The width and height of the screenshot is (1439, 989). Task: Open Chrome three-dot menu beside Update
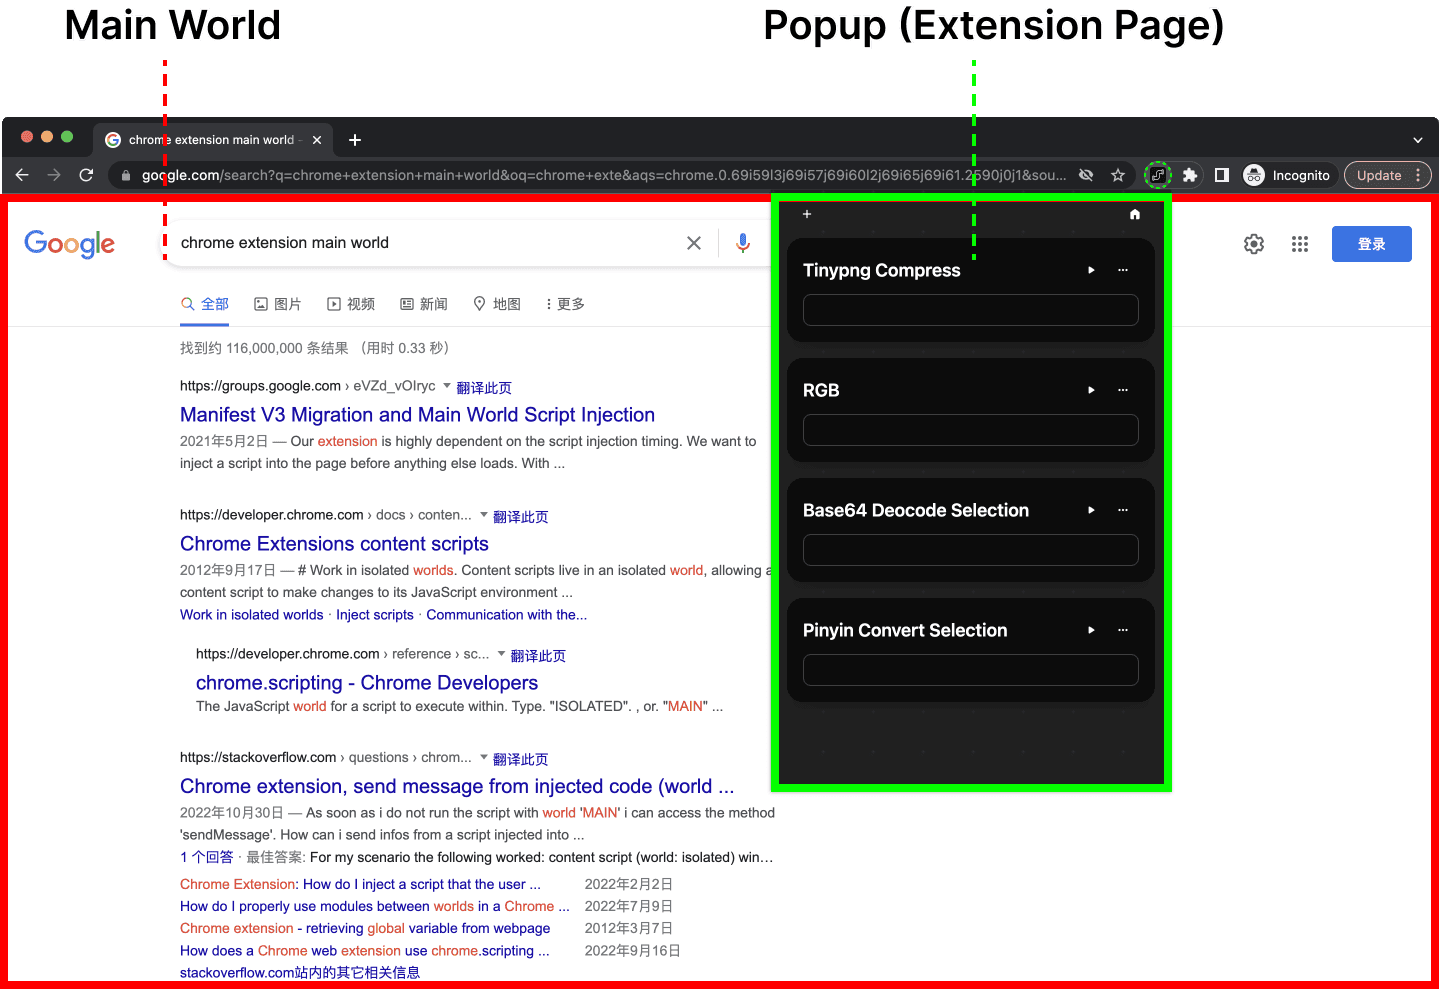tap(1418, 175)
